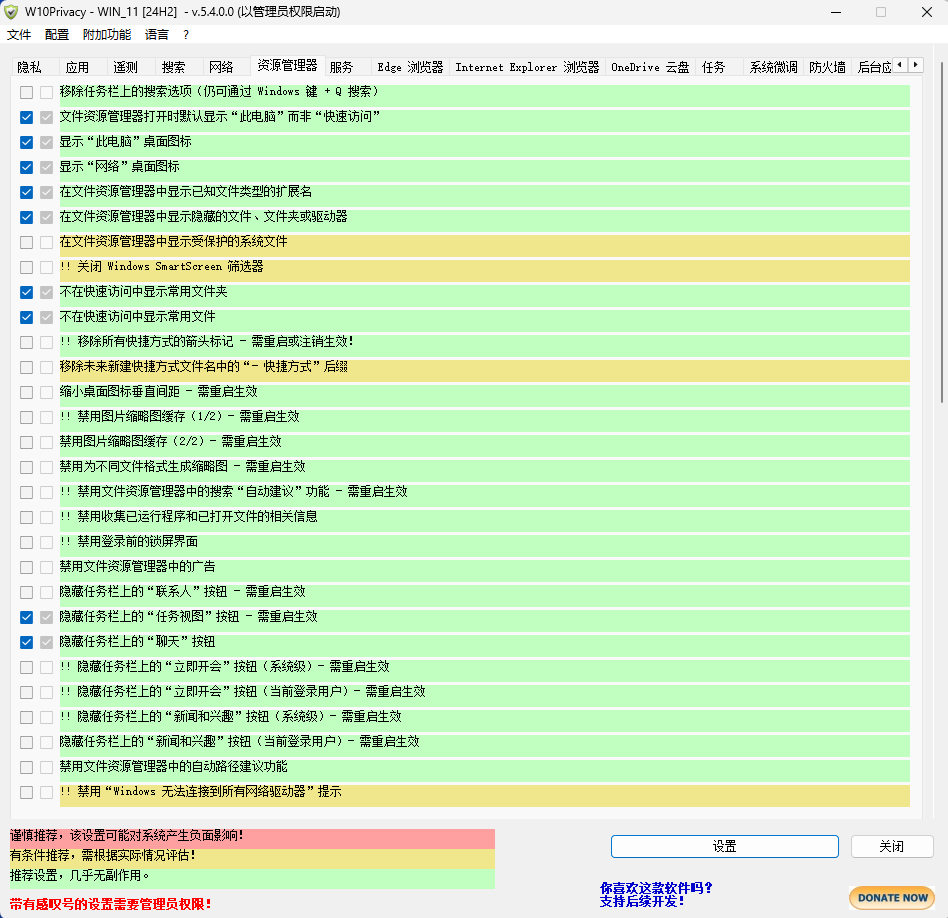The width and height of the screenshot is (948, 918).
Task: Uncheck 不在快速访问中显示常用文件夹
Action: point(26,292)
